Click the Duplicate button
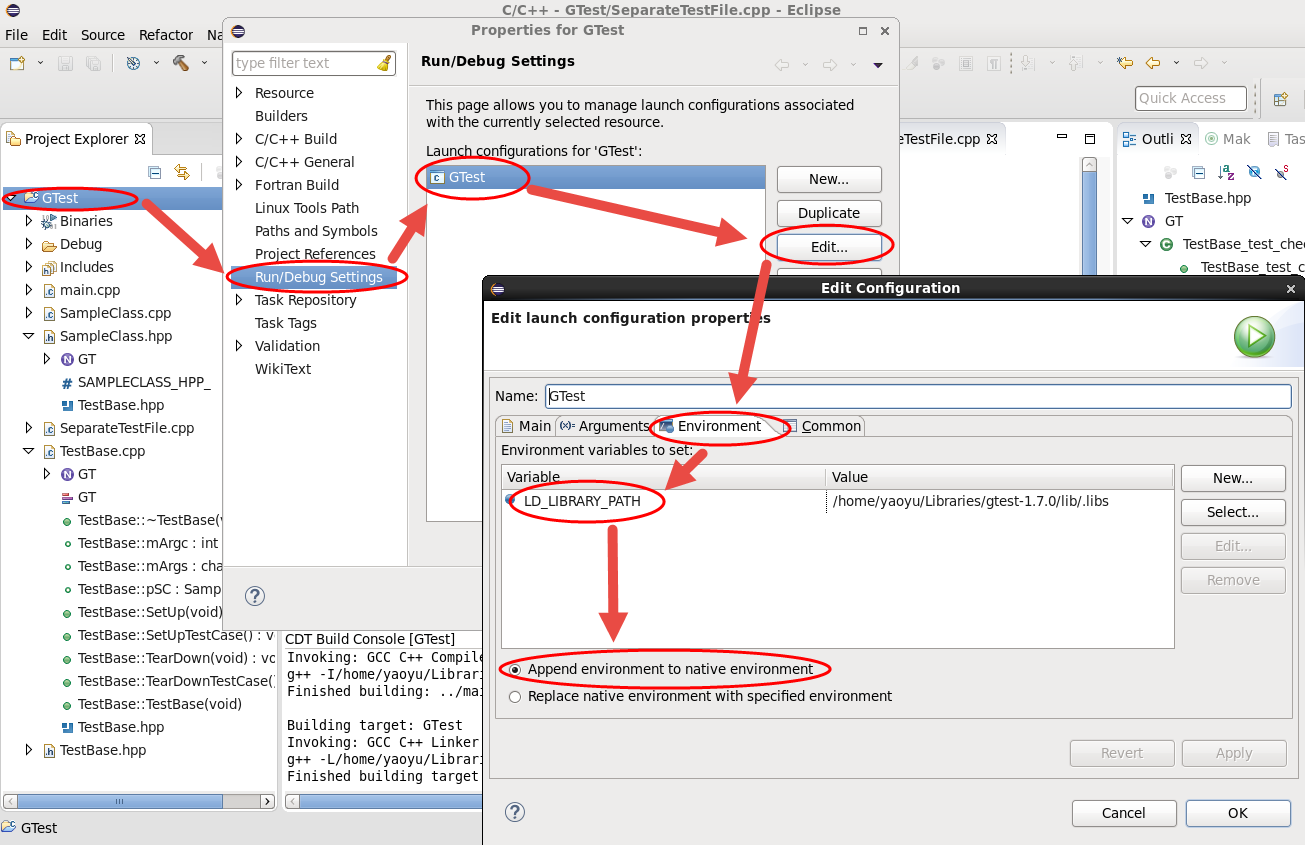This screenshot has height=845, width=1305. [x=829, y=213]
